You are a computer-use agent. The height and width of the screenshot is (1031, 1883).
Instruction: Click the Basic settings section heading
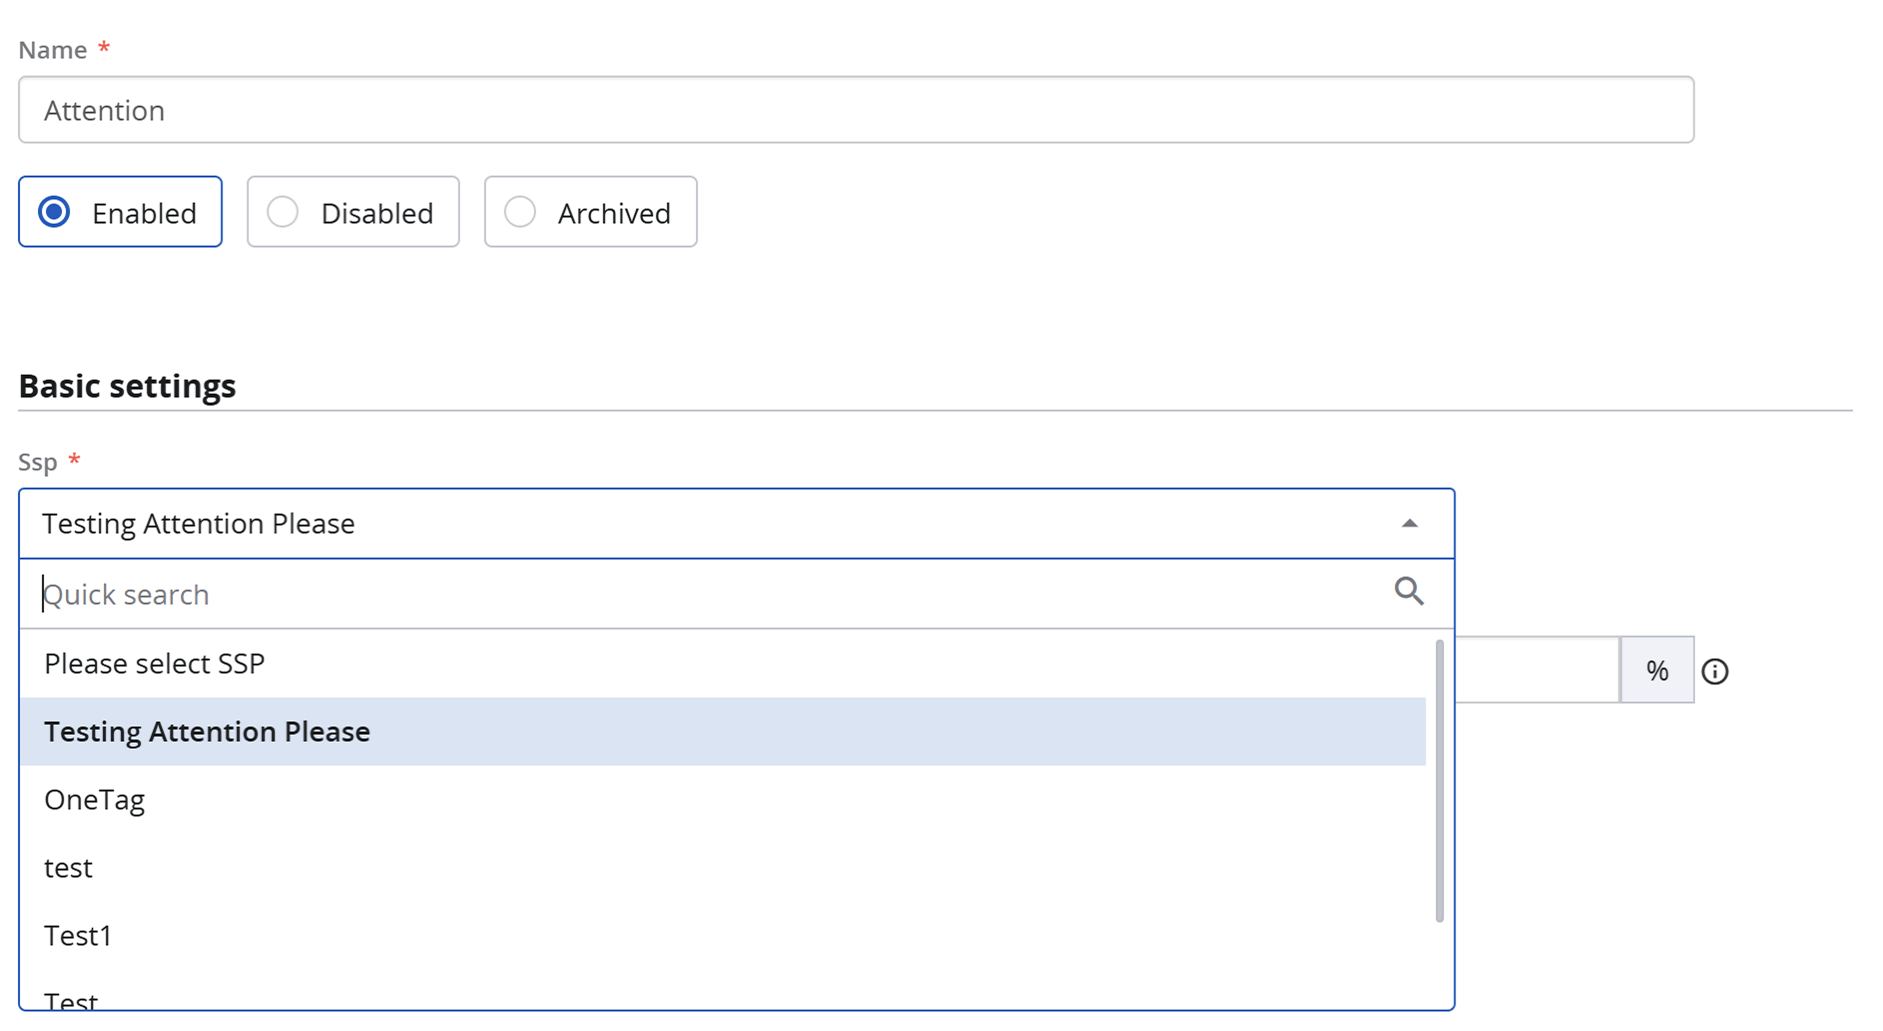[x=127, y=385]
